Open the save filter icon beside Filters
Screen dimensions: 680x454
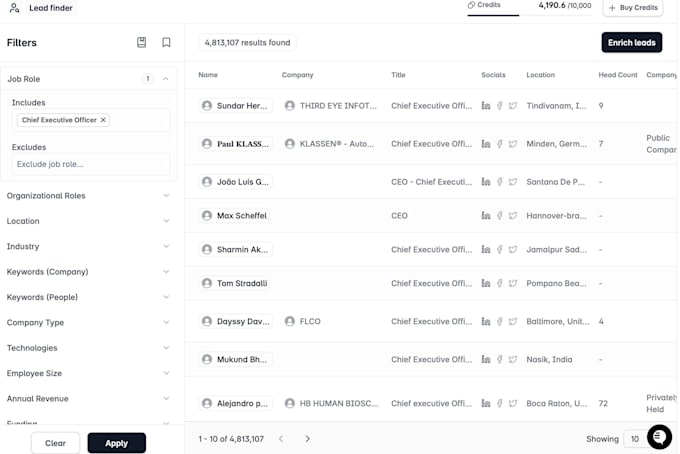click(141, 42)
